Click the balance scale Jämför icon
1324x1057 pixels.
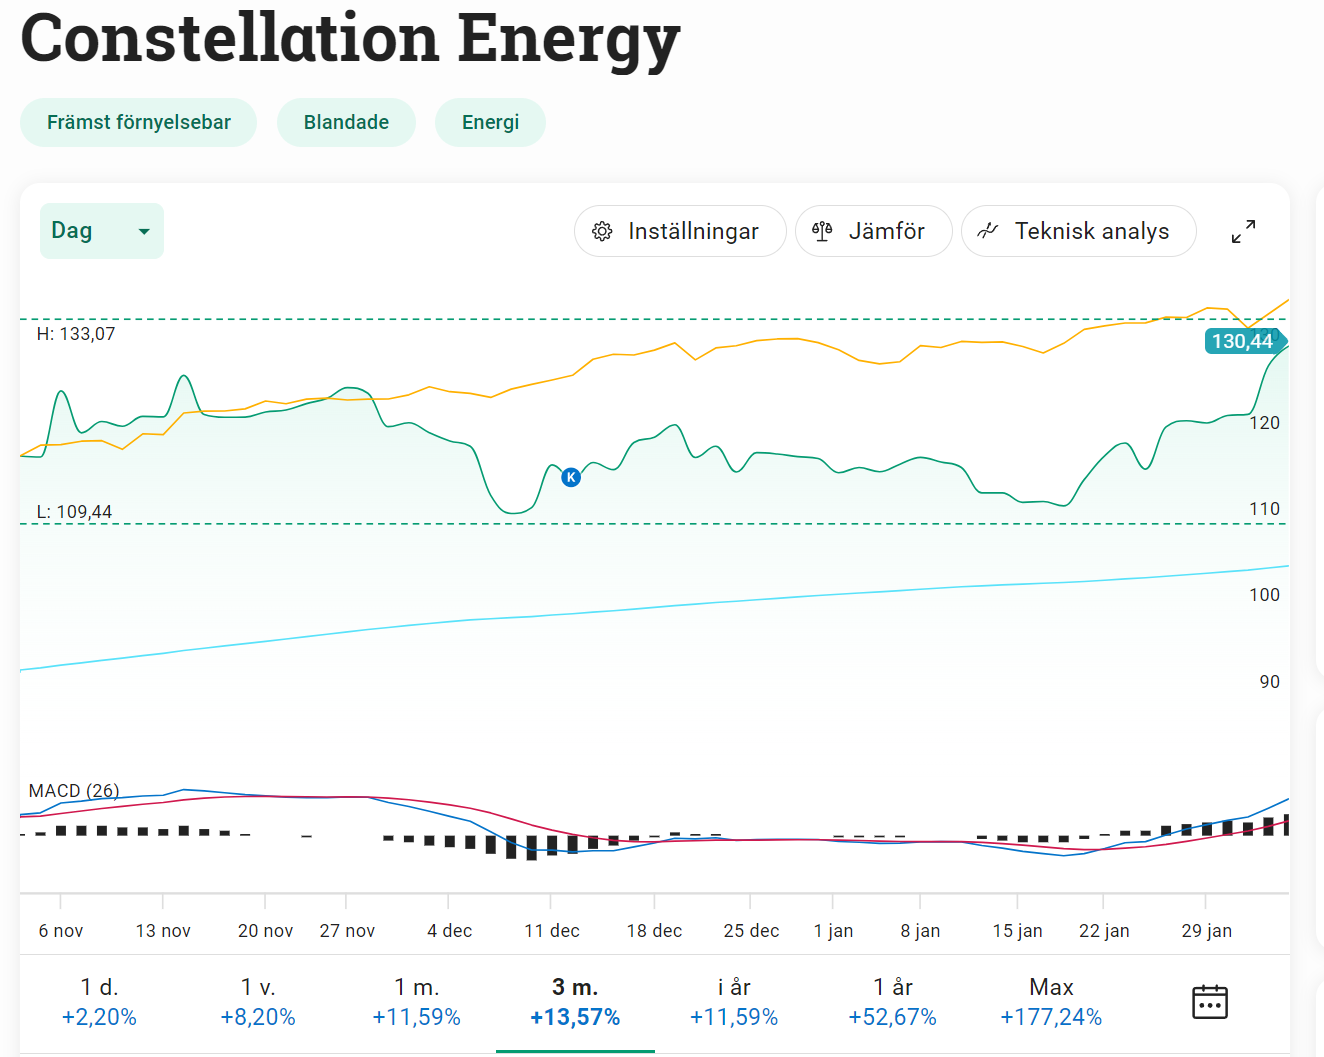pyautogui.click(x=822, y=232)
